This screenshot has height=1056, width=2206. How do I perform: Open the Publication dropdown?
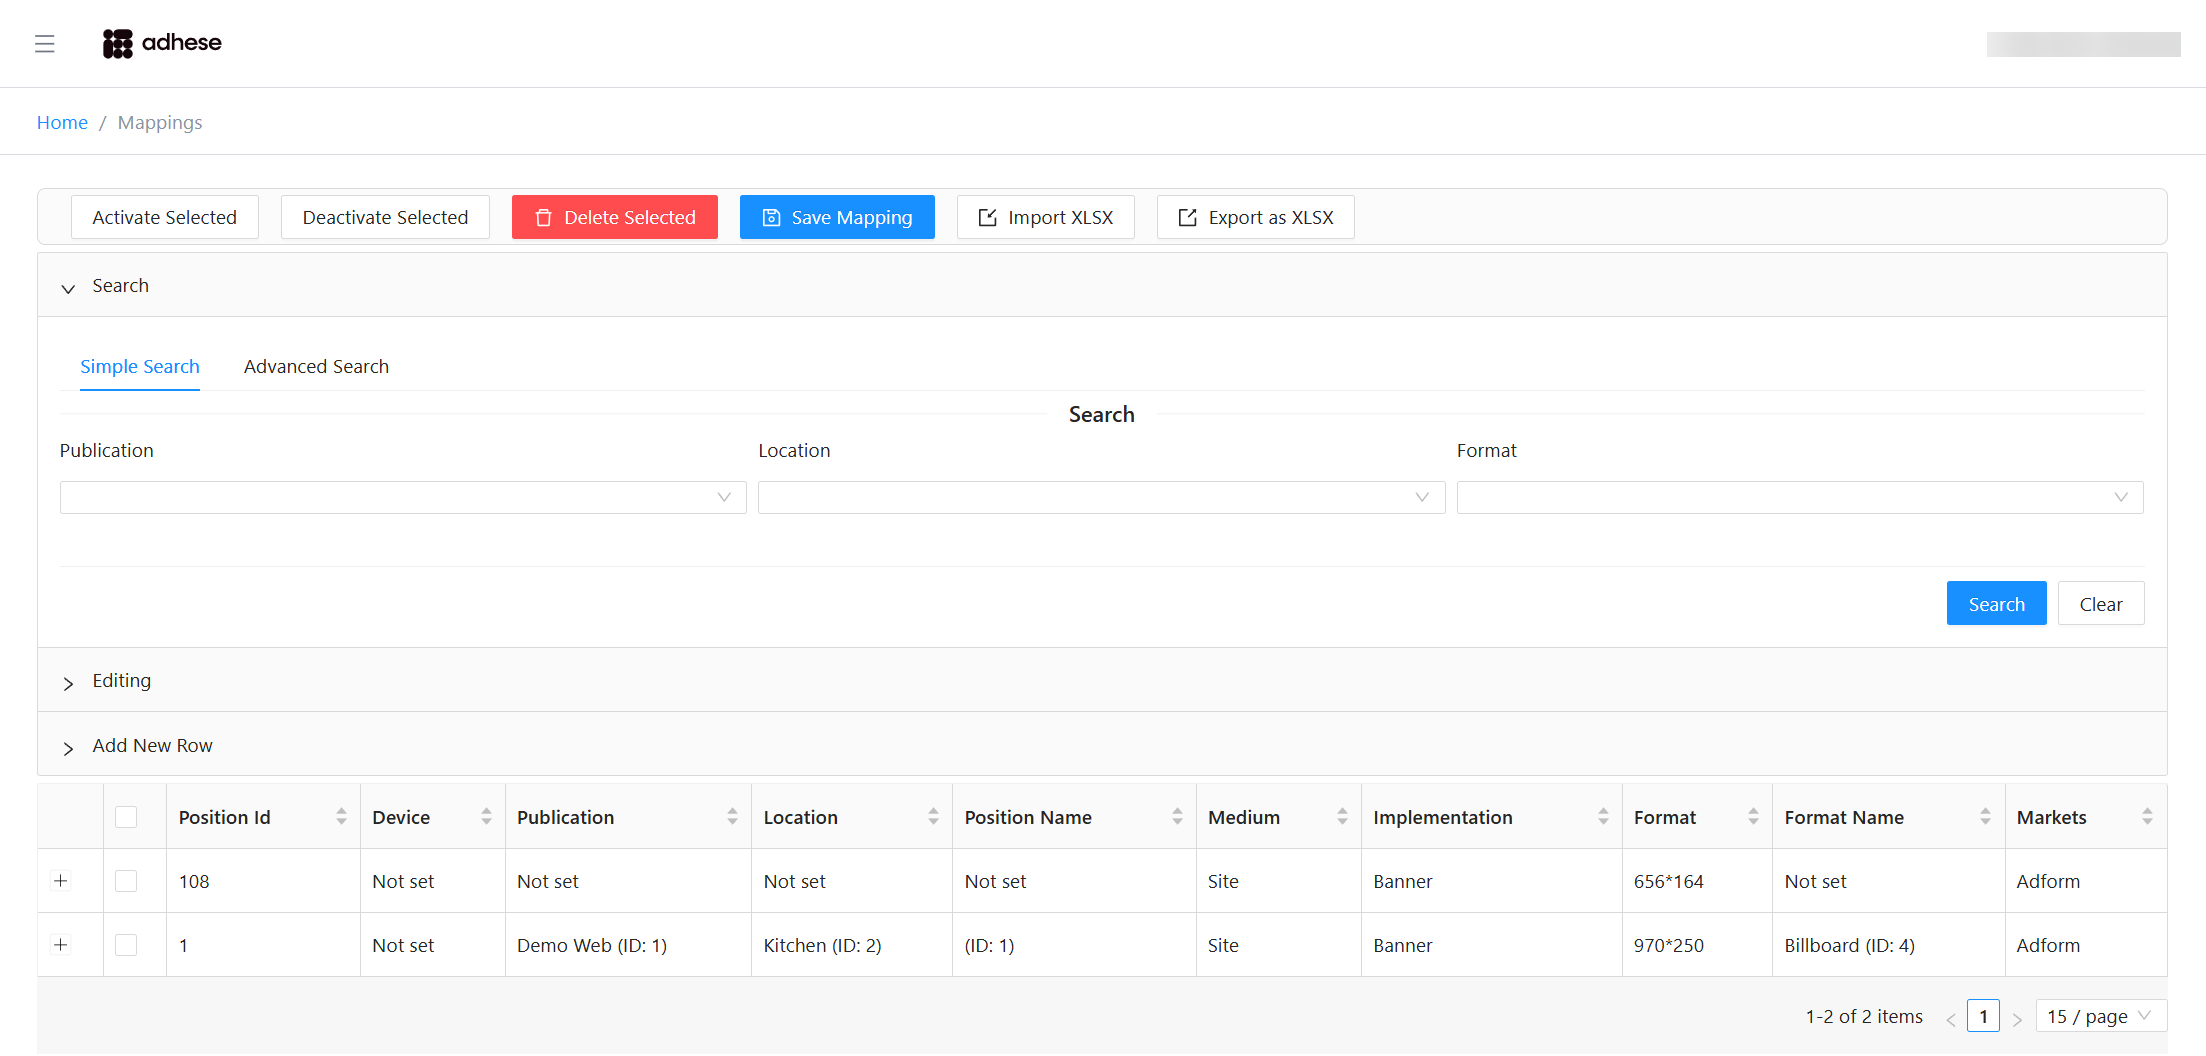[x=402, y=497]
